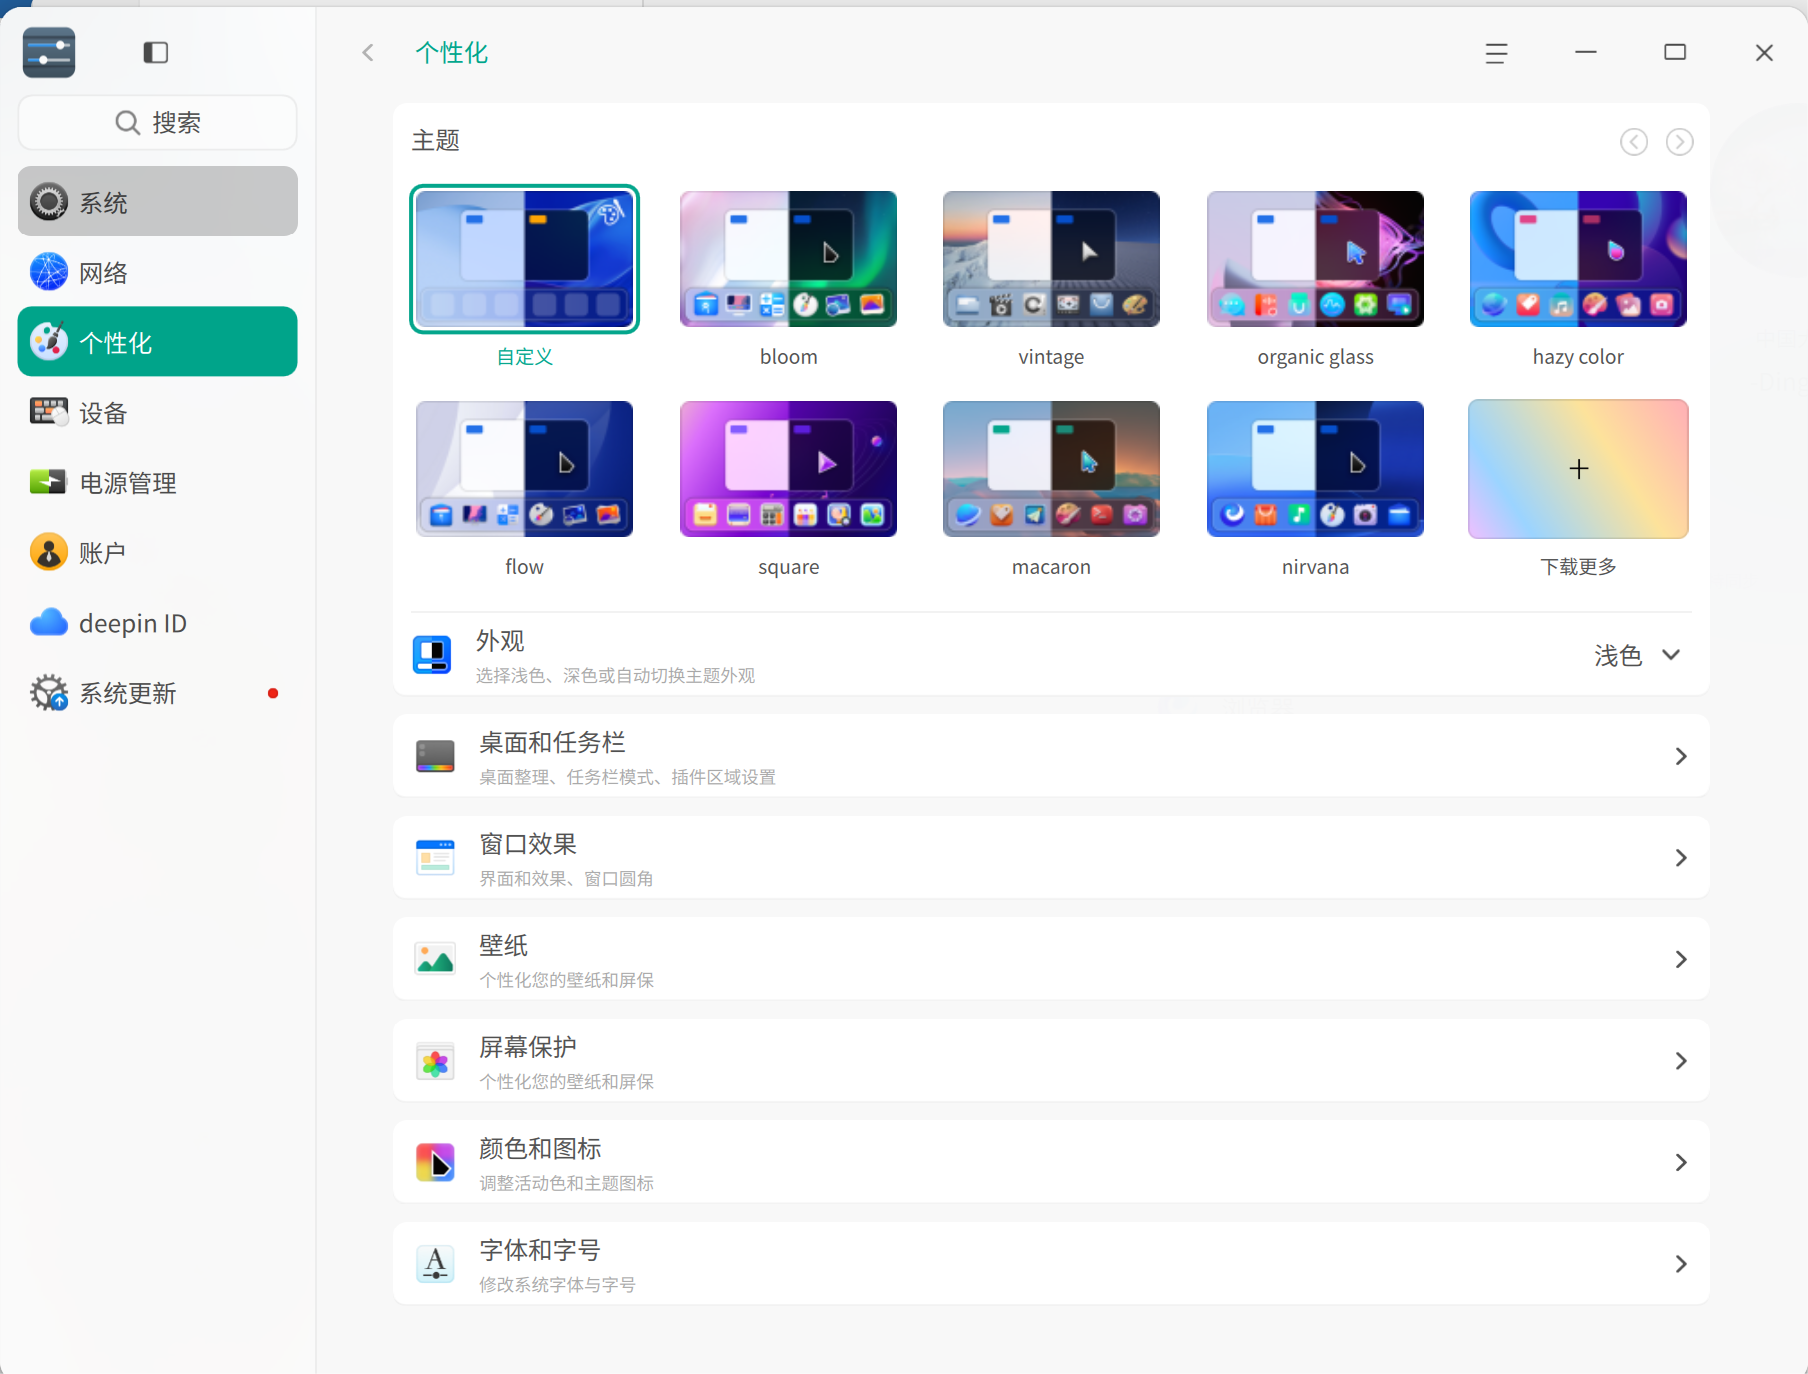Select the vintage theme thumbnail
The height and width of the screenshot is (1374, 1808).
point(1051,259)
